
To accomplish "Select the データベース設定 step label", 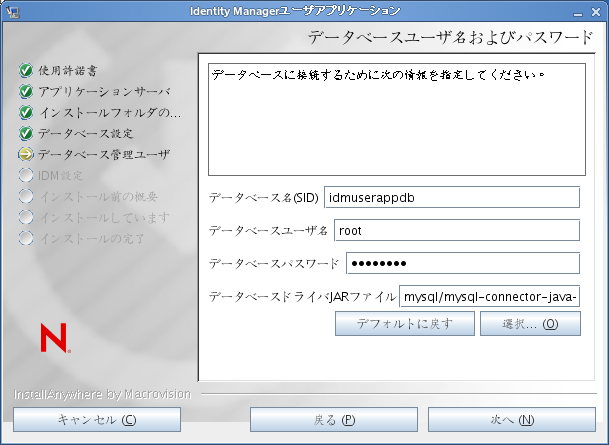I will tap(86, 133).
